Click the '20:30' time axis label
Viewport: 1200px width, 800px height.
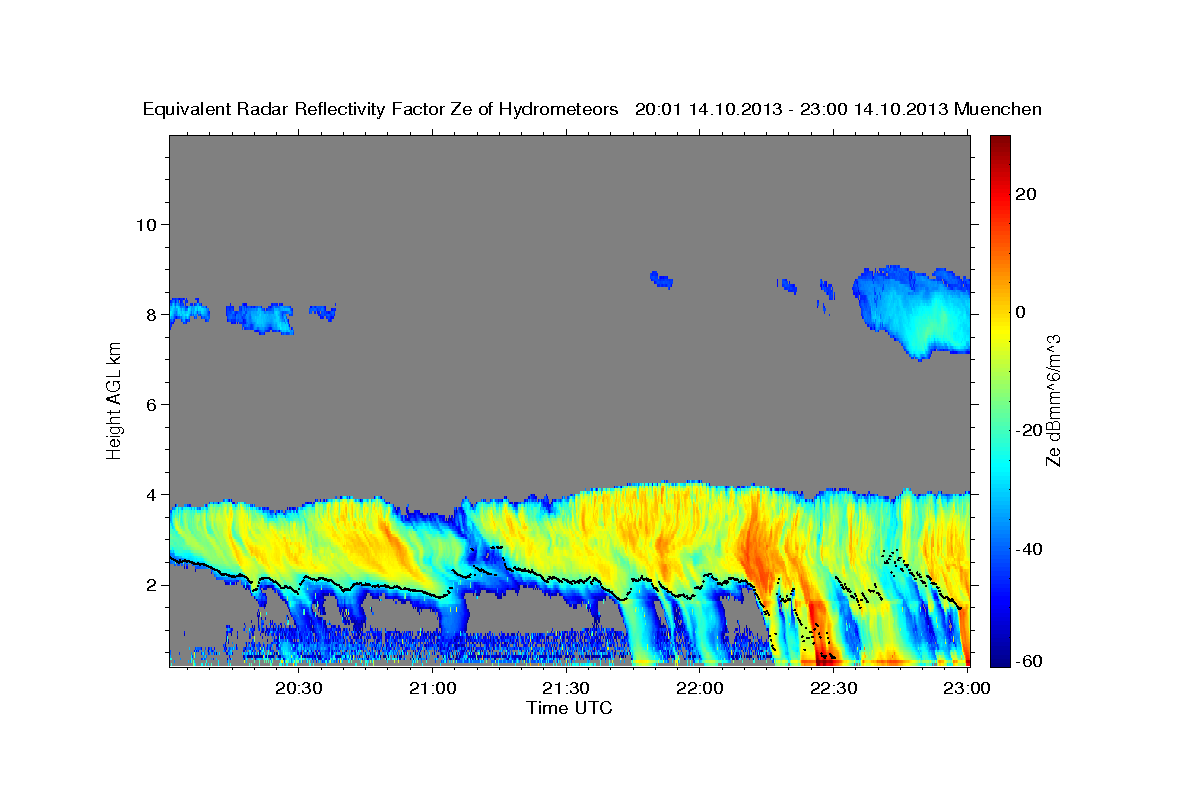[x=298, y=688]
